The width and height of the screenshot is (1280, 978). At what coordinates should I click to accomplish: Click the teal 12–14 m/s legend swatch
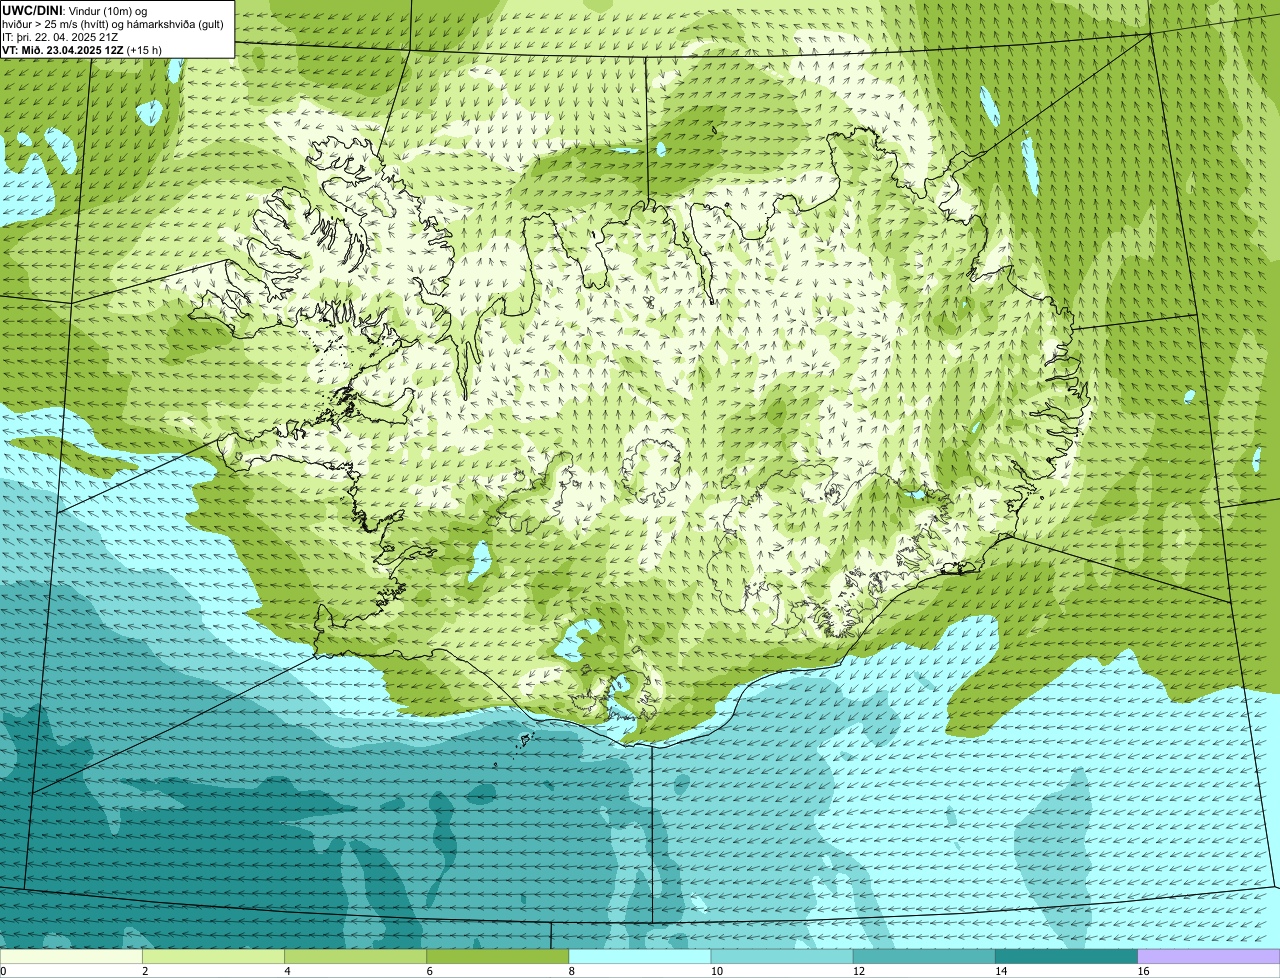pyautogui.click(x=924, y=957)
